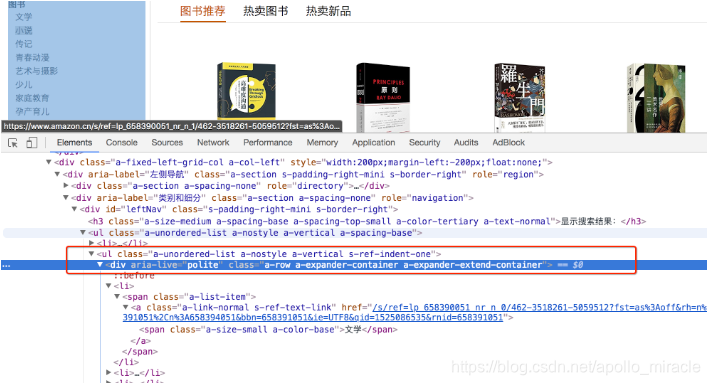Open the Application tab

point(374,143)
